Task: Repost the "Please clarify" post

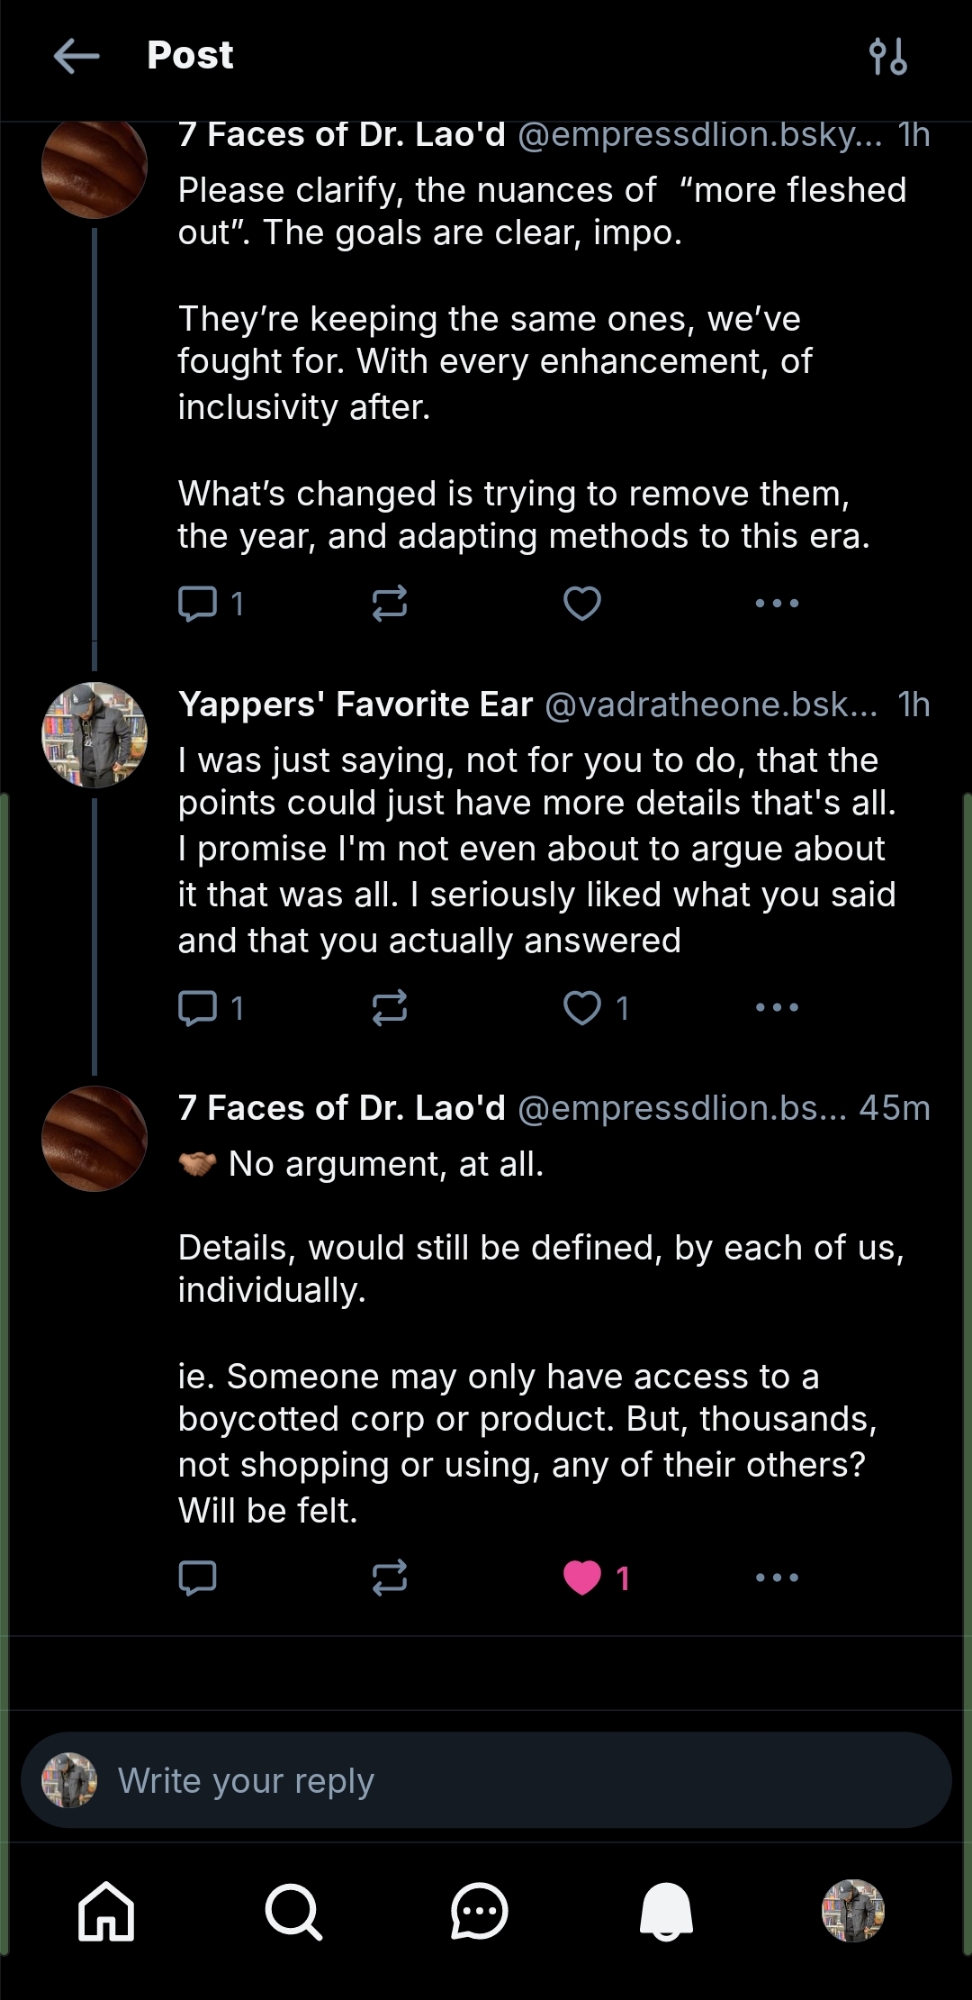Action: pos(389,603)
